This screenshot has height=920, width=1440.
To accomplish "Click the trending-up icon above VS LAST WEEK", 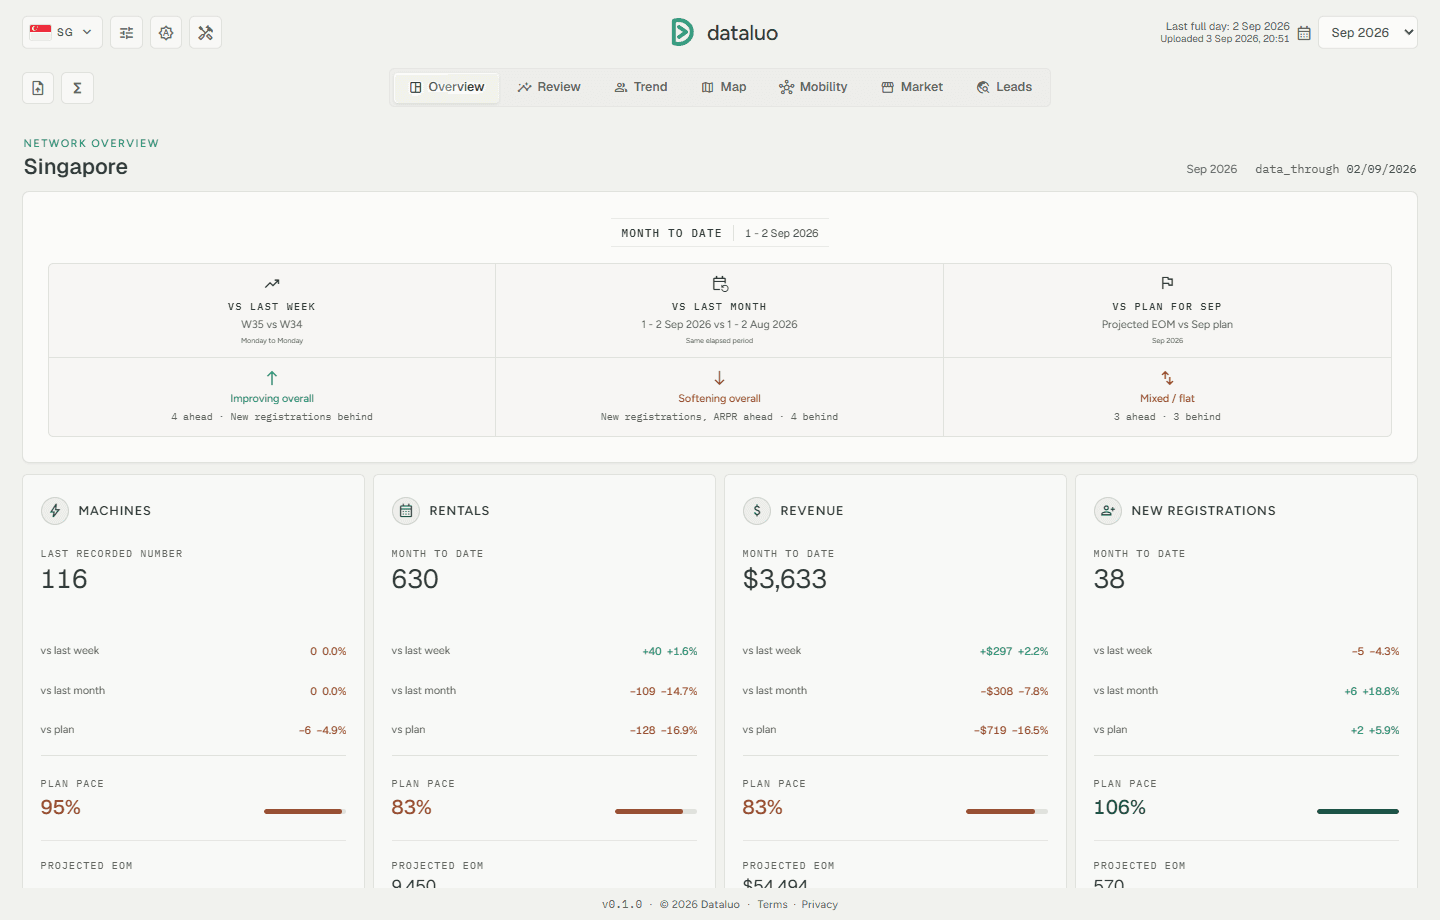I will click(272, 283).
